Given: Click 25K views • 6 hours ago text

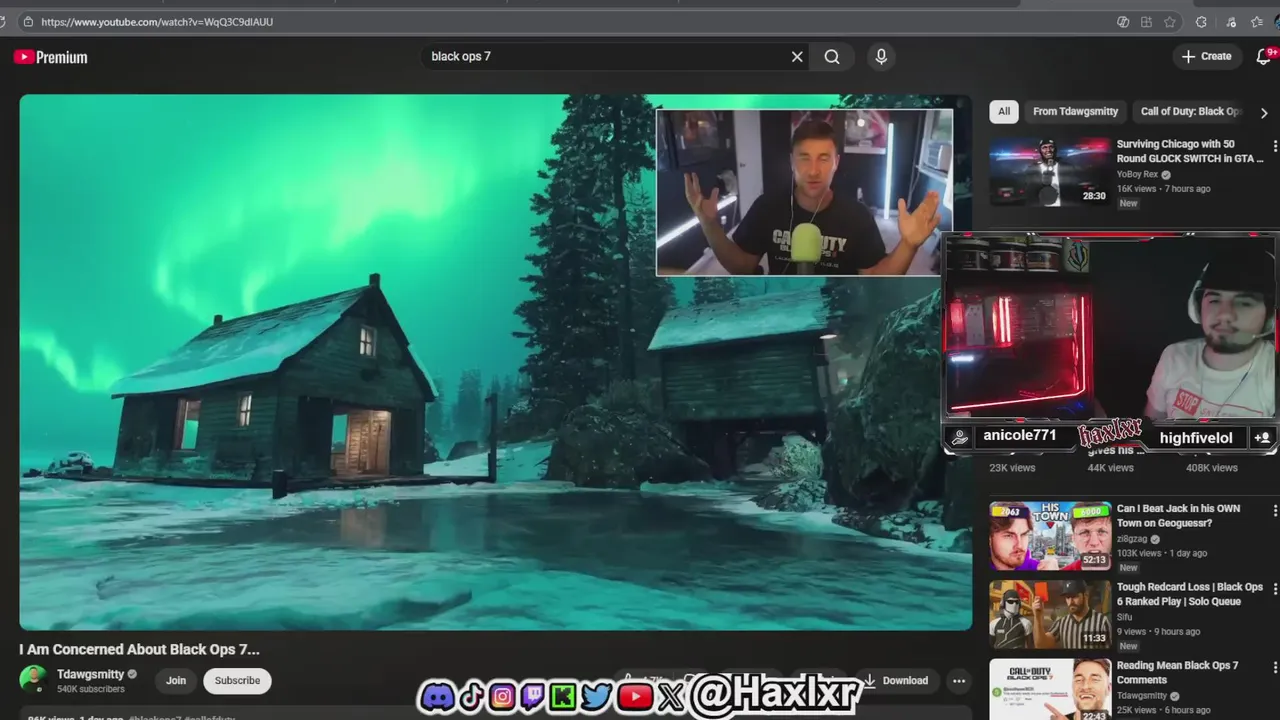Looking at the screenshot, I should tap(1163, 710).
